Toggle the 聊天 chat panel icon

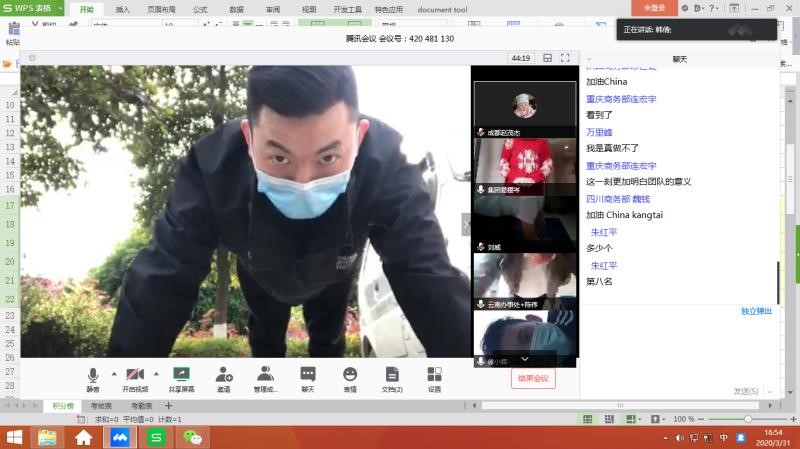click(308, 378)
